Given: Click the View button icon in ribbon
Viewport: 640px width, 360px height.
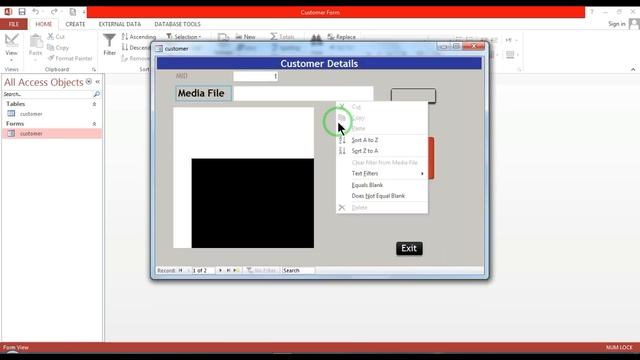Looking at the screenshot, I should tap(11, 40).
